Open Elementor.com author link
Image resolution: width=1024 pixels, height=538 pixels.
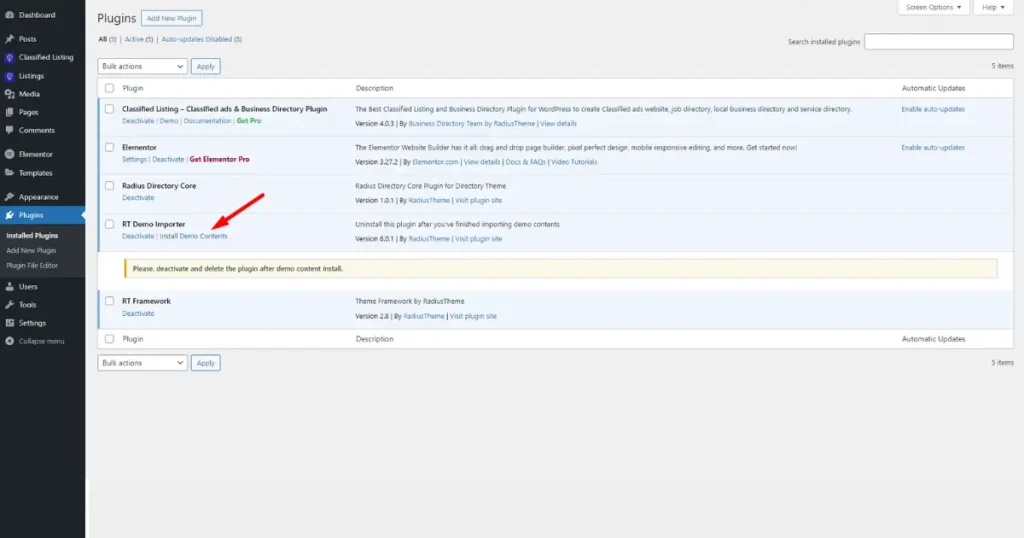tap(435, 162)
